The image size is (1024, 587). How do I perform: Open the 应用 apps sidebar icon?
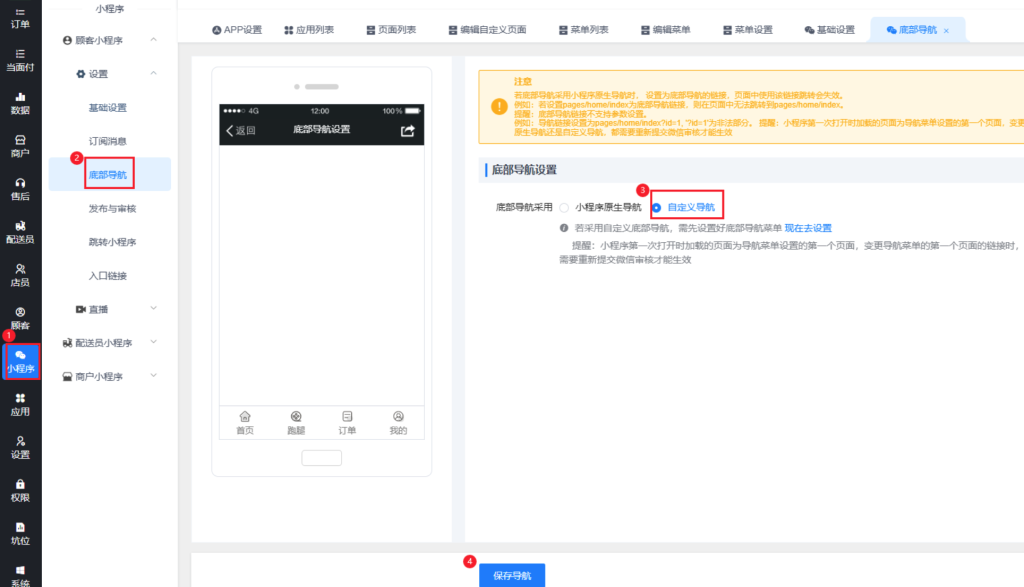[20, 404]
